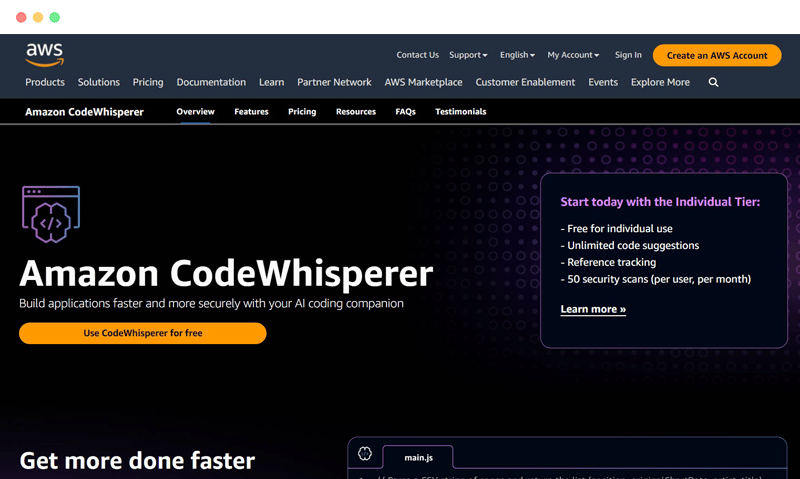
Task: Click the green maximize dot
Action: tap(55, 17)
